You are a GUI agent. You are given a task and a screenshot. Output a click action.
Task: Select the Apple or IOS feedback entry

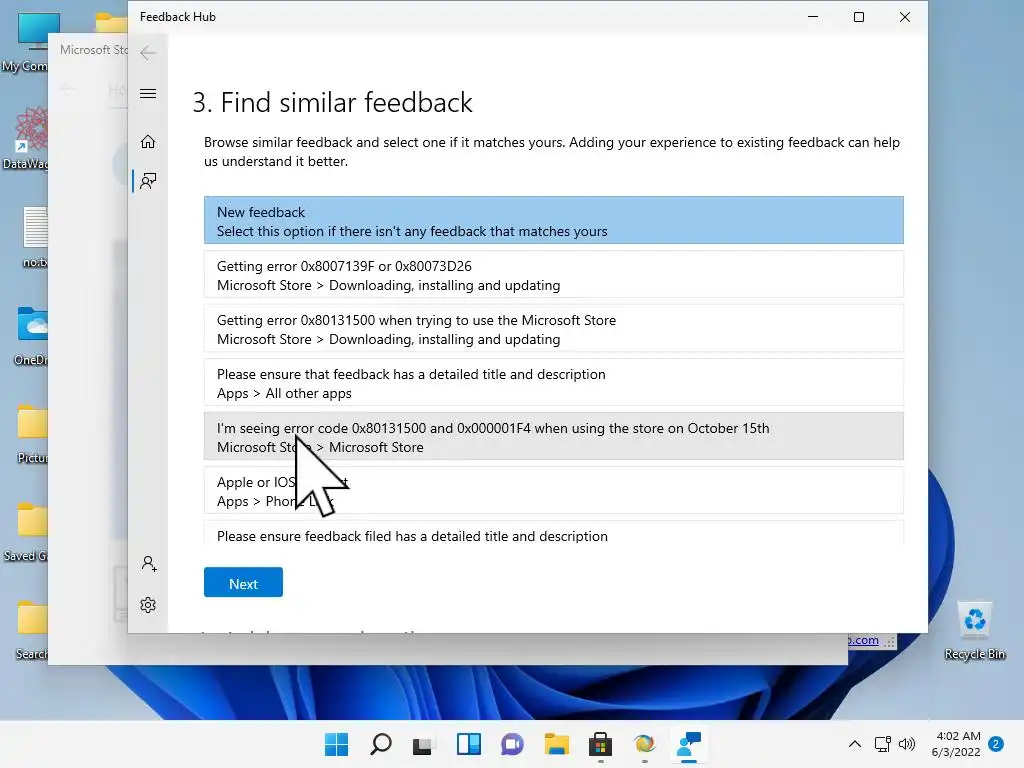click(554, 491)
